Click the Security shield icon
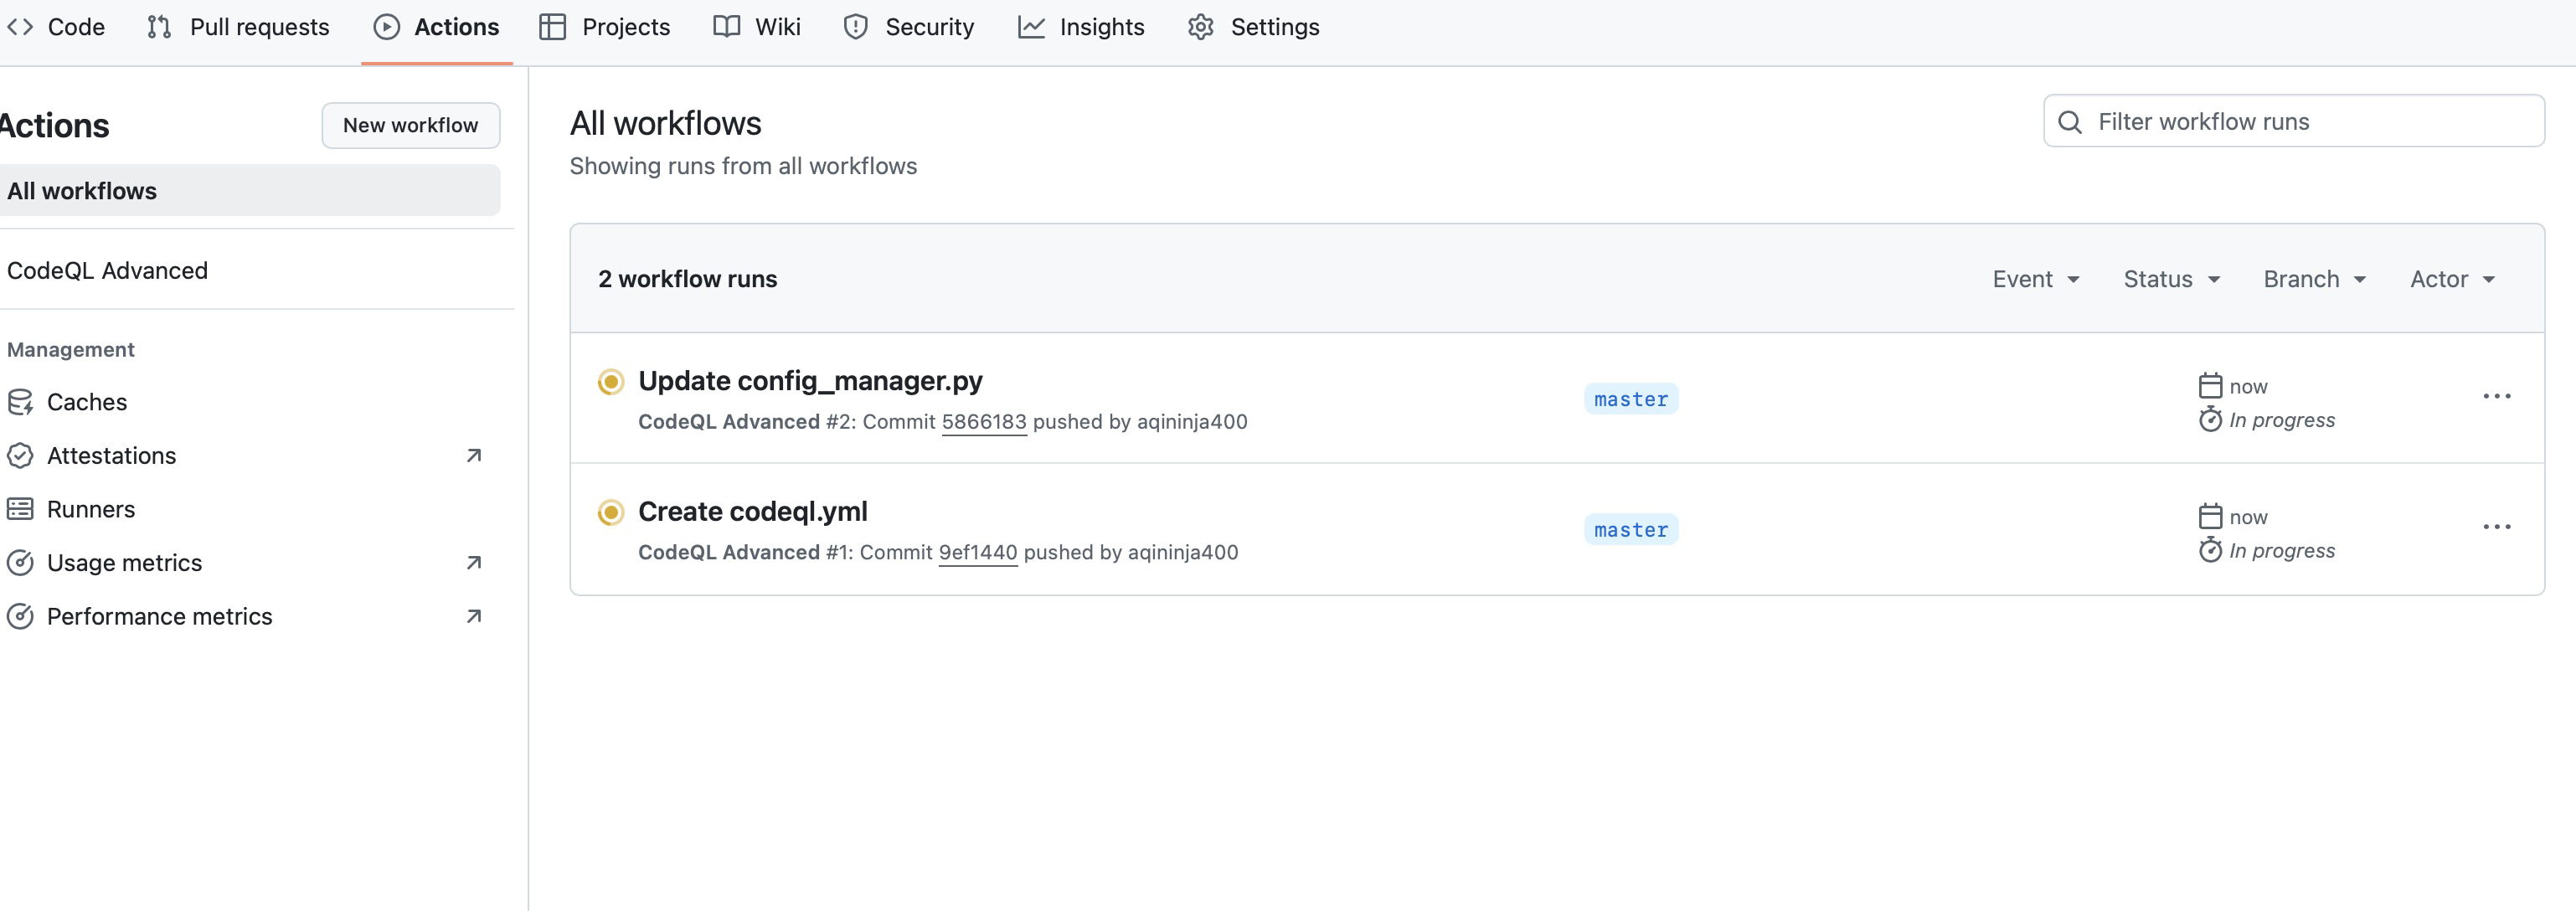Viewport: 2576px width, 911px height. 856,27
